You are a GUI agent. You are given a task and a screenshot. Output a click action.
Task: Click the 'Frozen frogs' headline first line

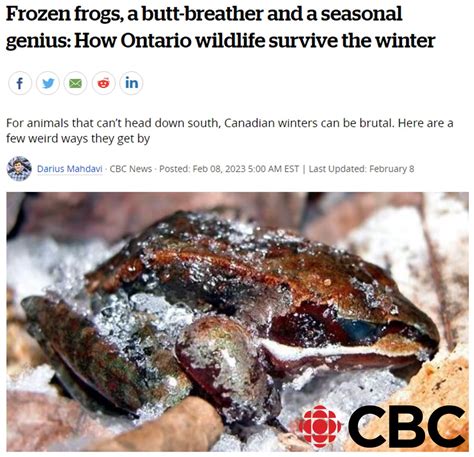pyautogui.click(x=204, y=15)
